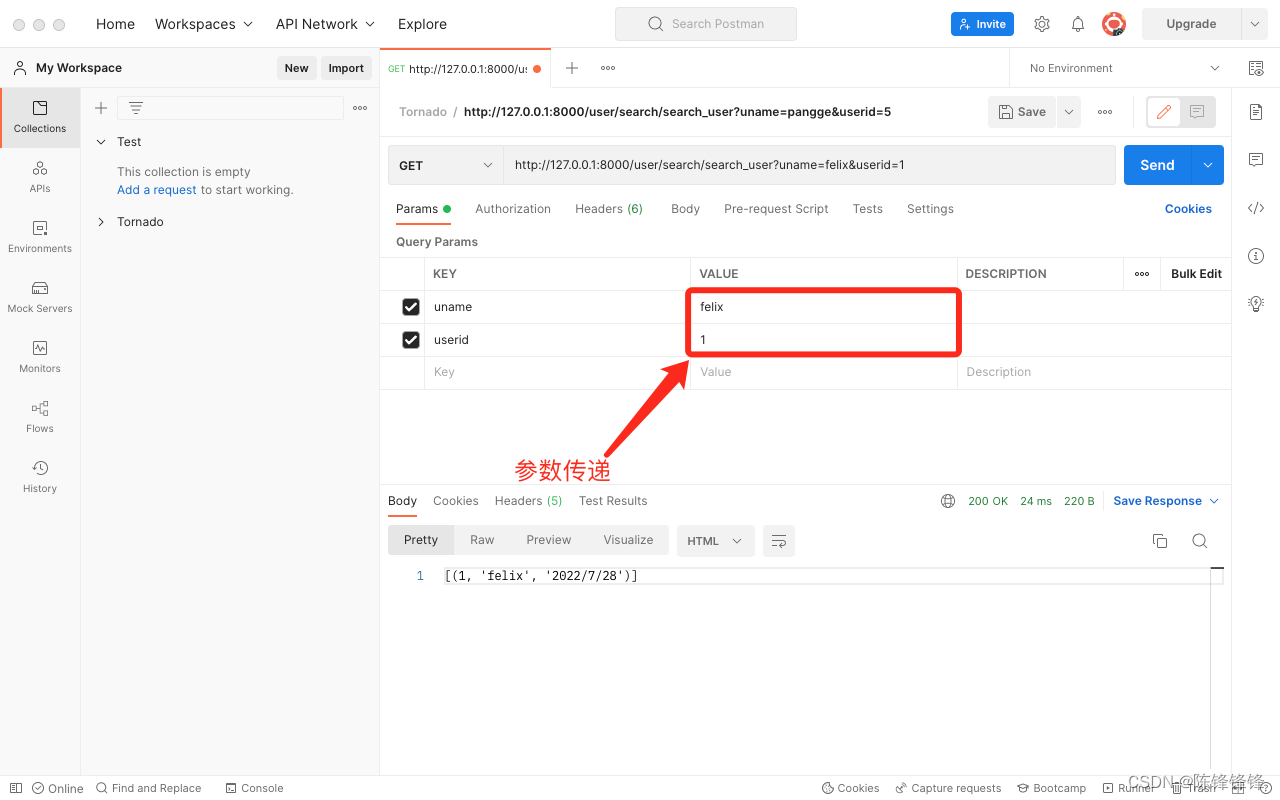Click the filter icon in collections search
This screenshot has width=1280, height=800.
coord(136,108)
